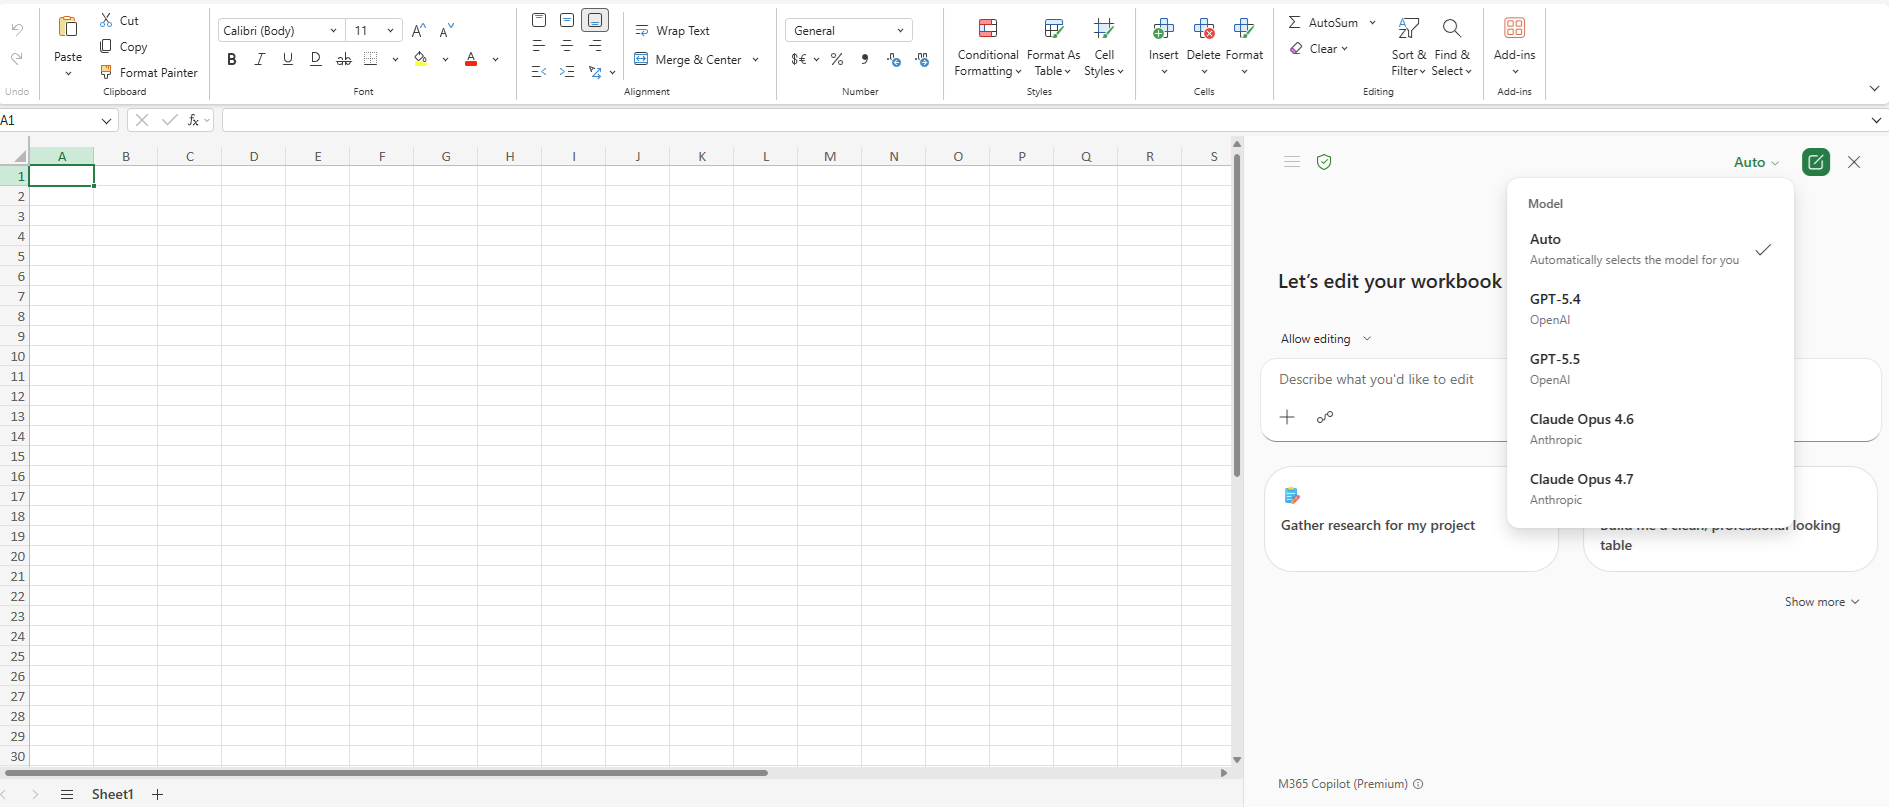Screen dimensions: 1889x807
Task: Apply comma style number format
Action: 865,59
